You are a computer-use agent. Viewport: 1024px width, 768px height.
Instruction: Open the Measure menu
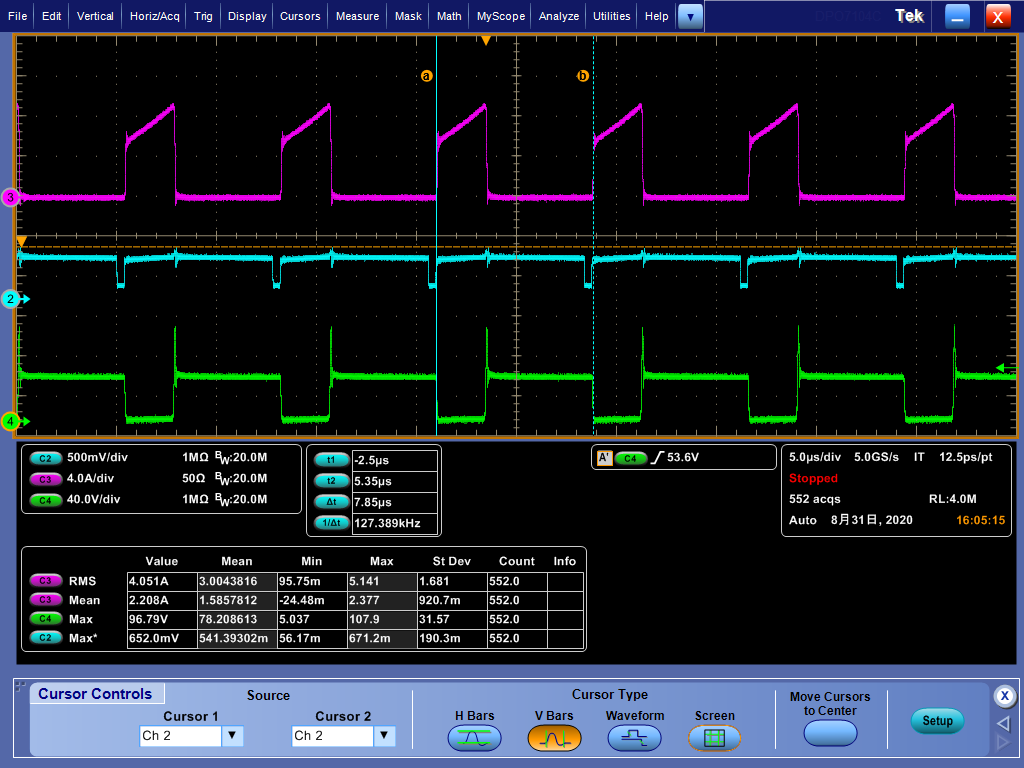pyautogui.click(x=357, y=16)
